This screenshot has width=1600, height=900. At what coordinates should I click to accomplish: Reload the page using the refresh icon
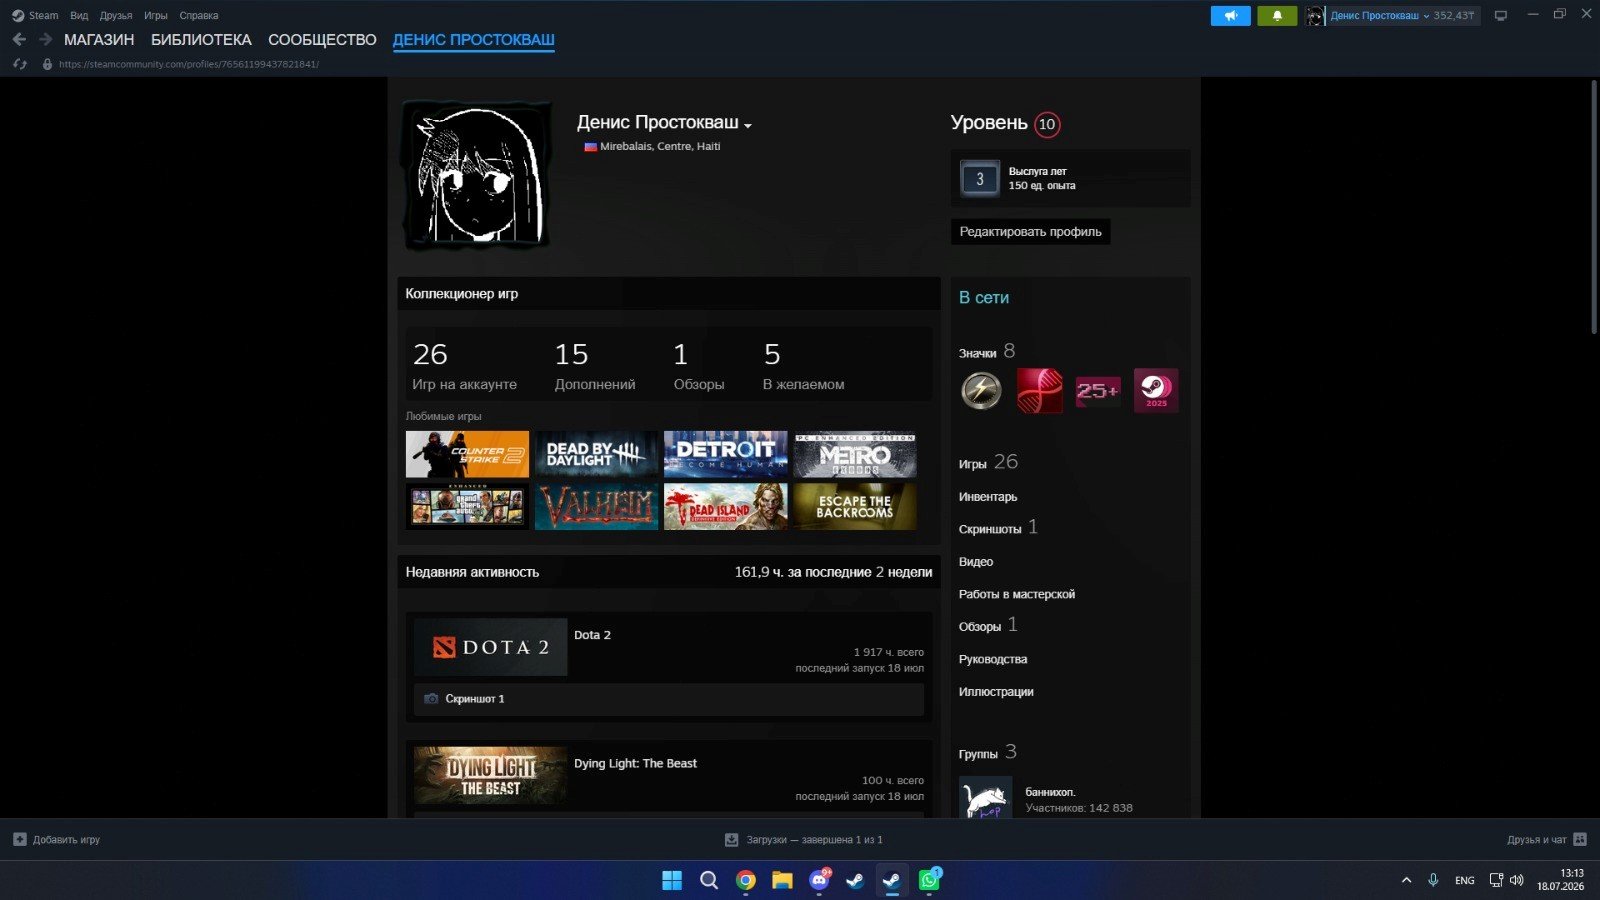tap(19, 64)
